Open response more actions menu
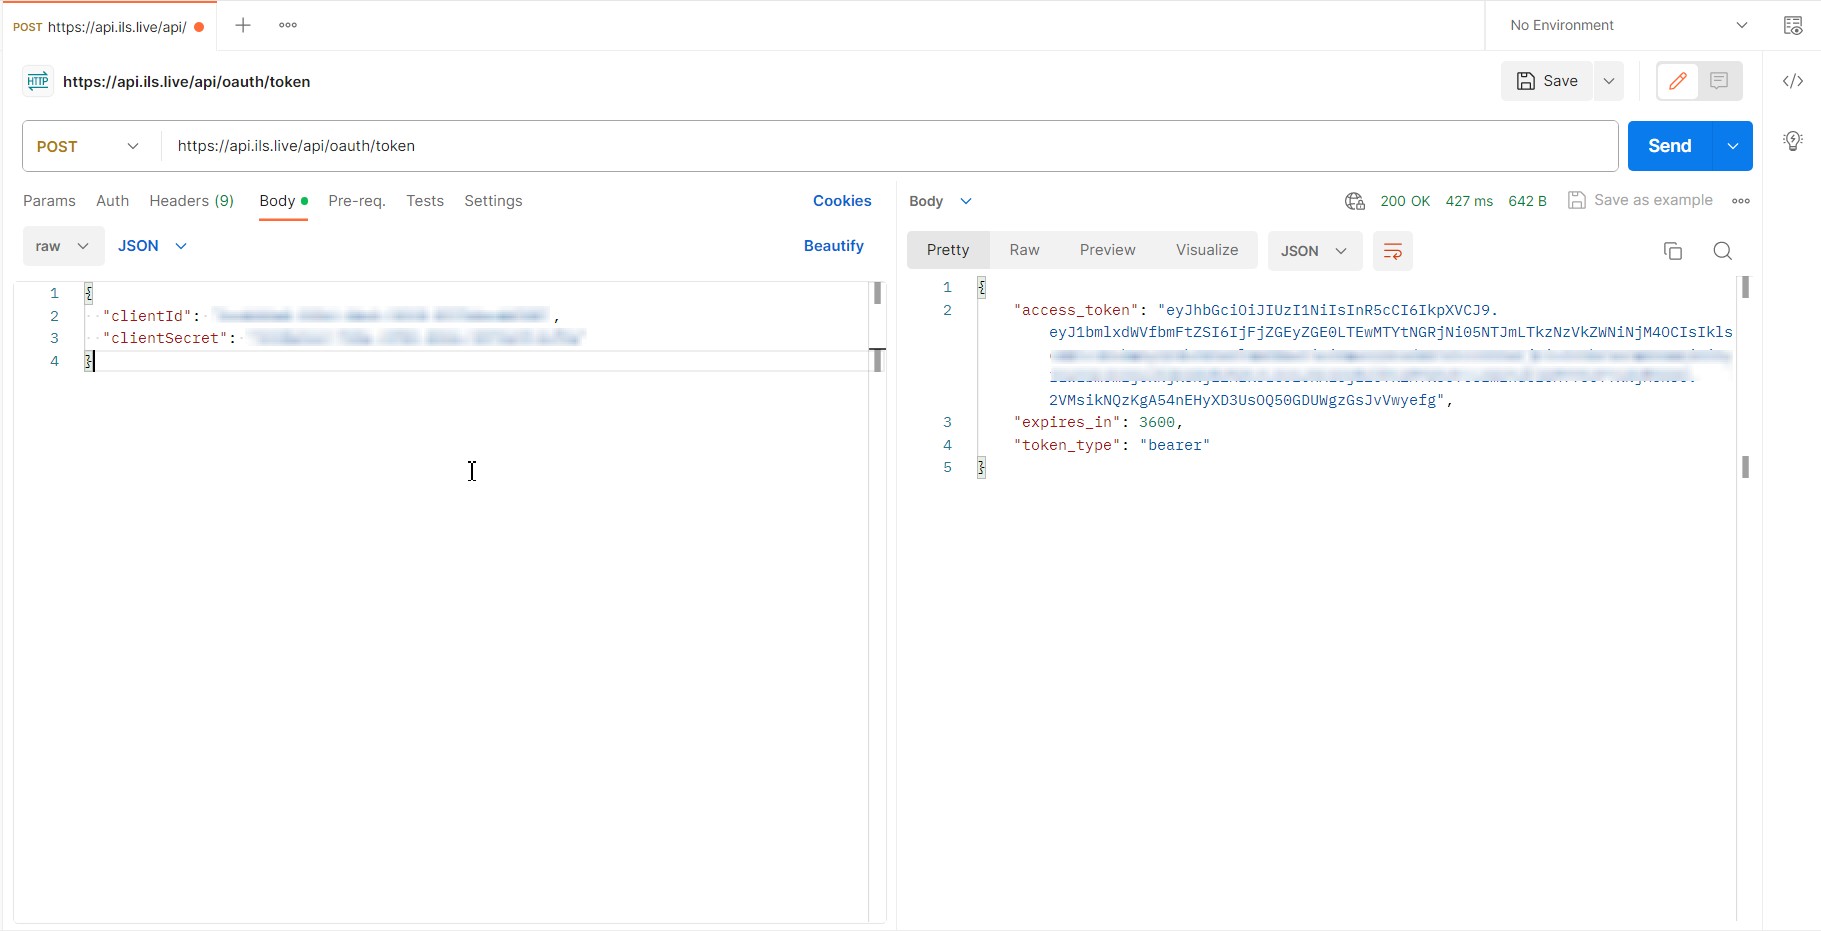 [1742, 200]
